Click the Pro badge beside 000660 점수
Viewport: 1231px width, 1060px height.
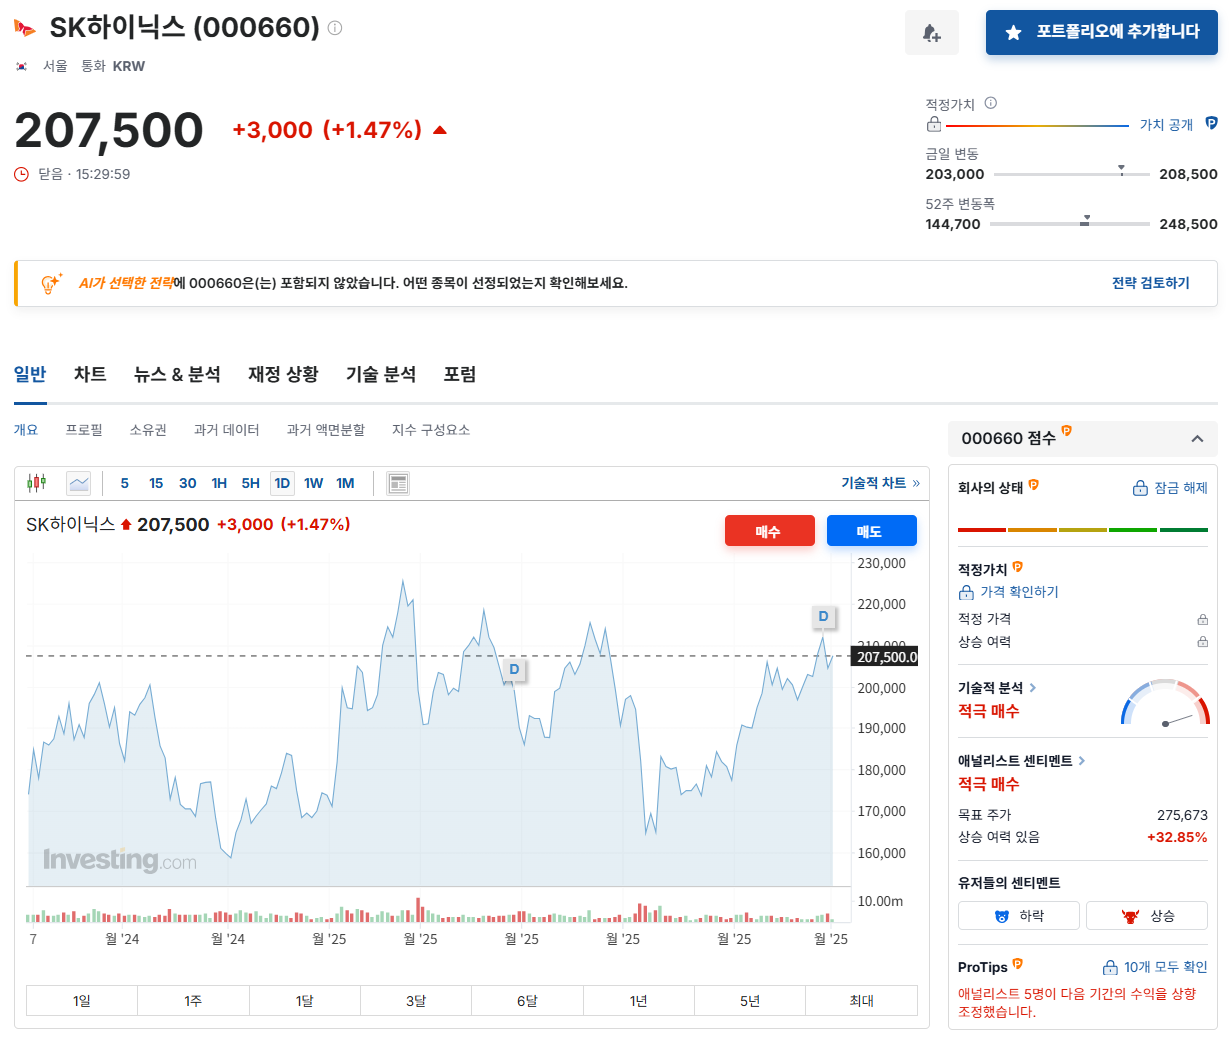1067,431
